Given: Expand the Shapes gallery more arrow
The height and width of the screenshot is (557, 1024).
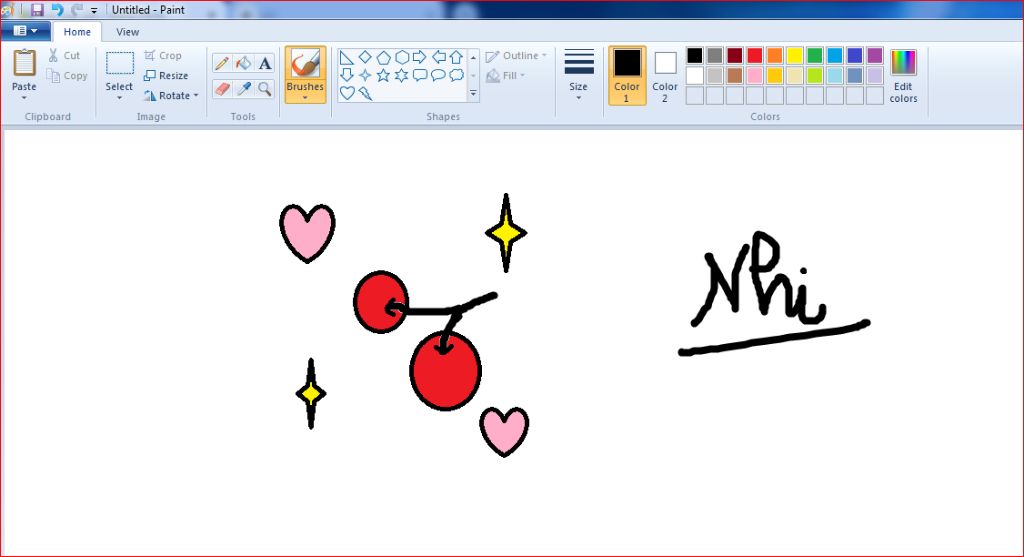Looking at the screenshot, I should [473, 94].
